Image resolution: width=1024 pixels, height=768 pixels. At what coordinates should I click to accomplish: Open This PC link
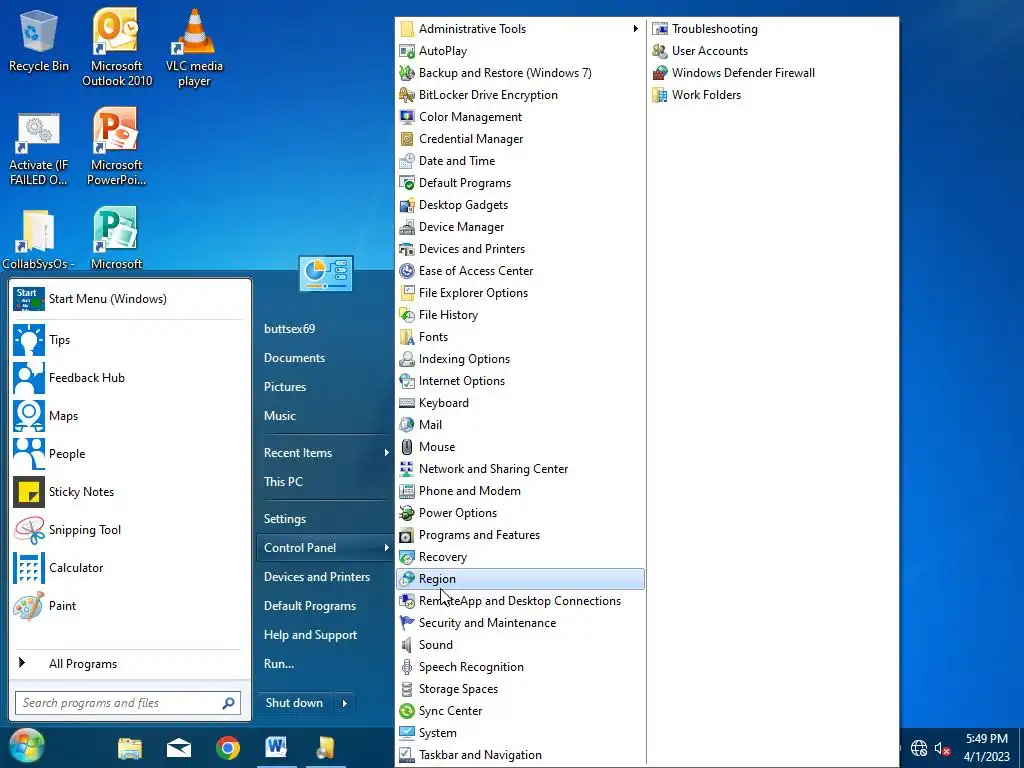coord(325,481)
